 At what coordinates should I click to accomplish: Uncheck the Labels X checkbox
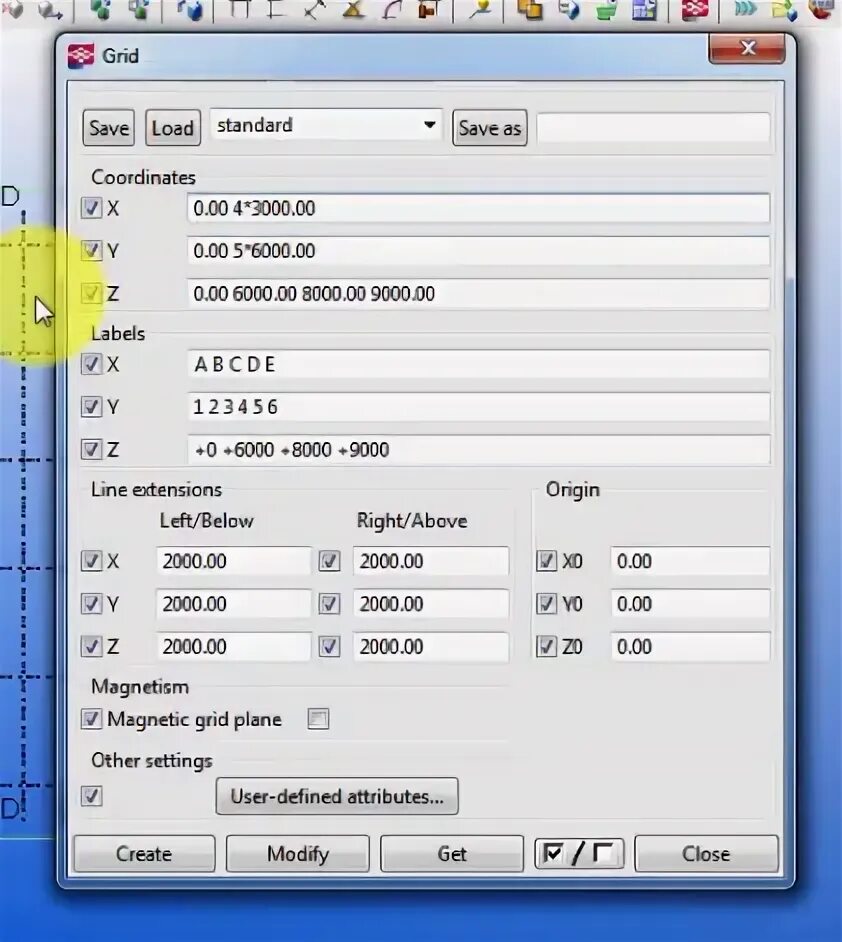(x=91, y=364)
